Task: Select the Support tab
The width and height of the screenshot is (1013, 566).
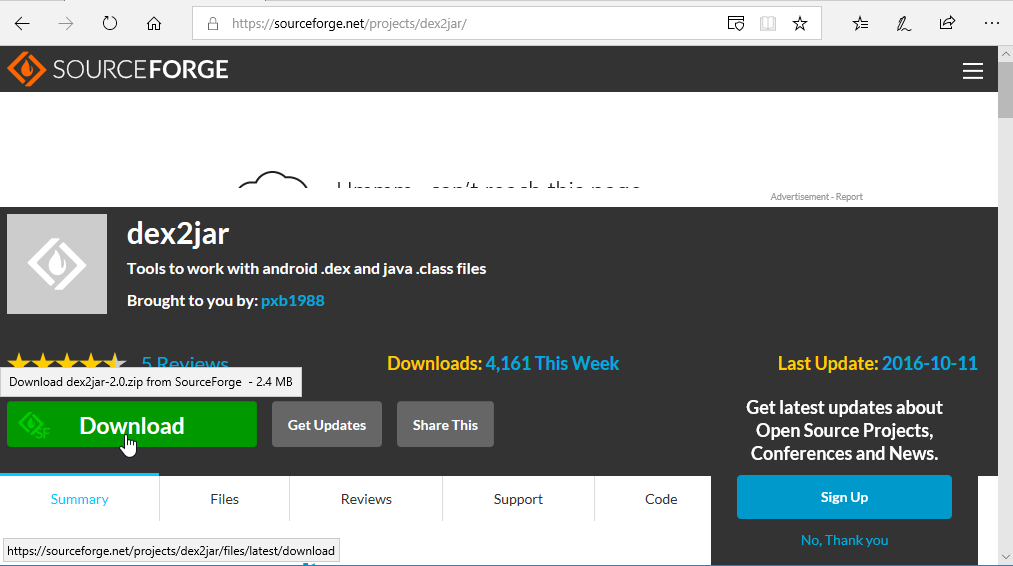Action: tap(518, 499)
